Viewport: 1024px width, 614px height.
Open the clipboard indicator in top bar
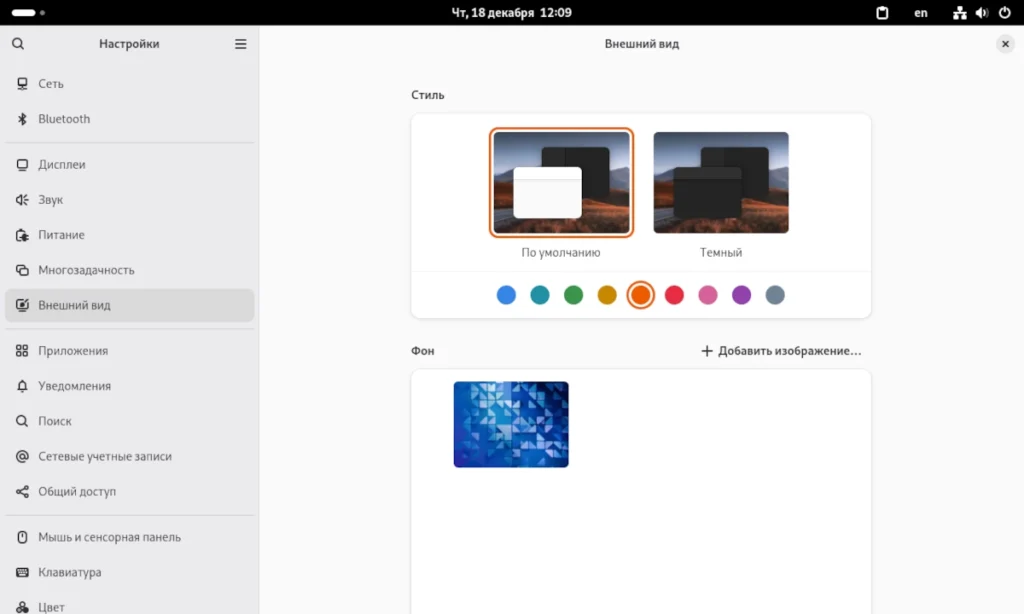pyautogui.click(x=882, y=12)
